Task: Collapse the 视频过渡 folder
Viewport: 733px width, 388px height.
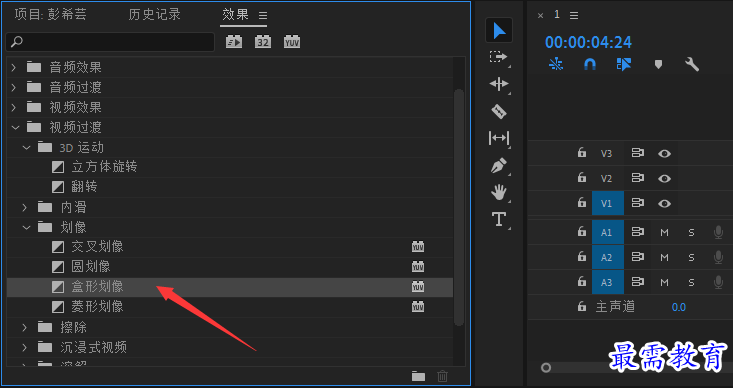Action: coord(15,127)
